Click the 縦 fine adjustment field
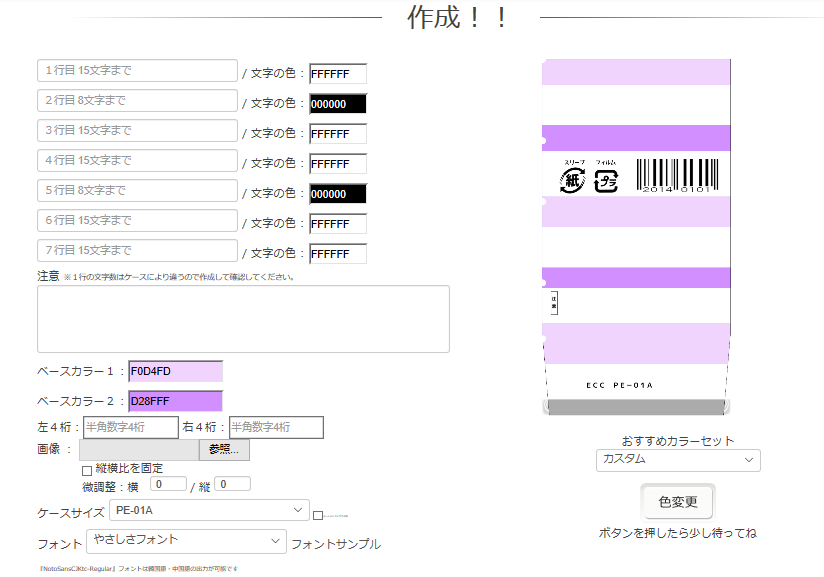Screen dimensions: 824x577 click(232, 484)
